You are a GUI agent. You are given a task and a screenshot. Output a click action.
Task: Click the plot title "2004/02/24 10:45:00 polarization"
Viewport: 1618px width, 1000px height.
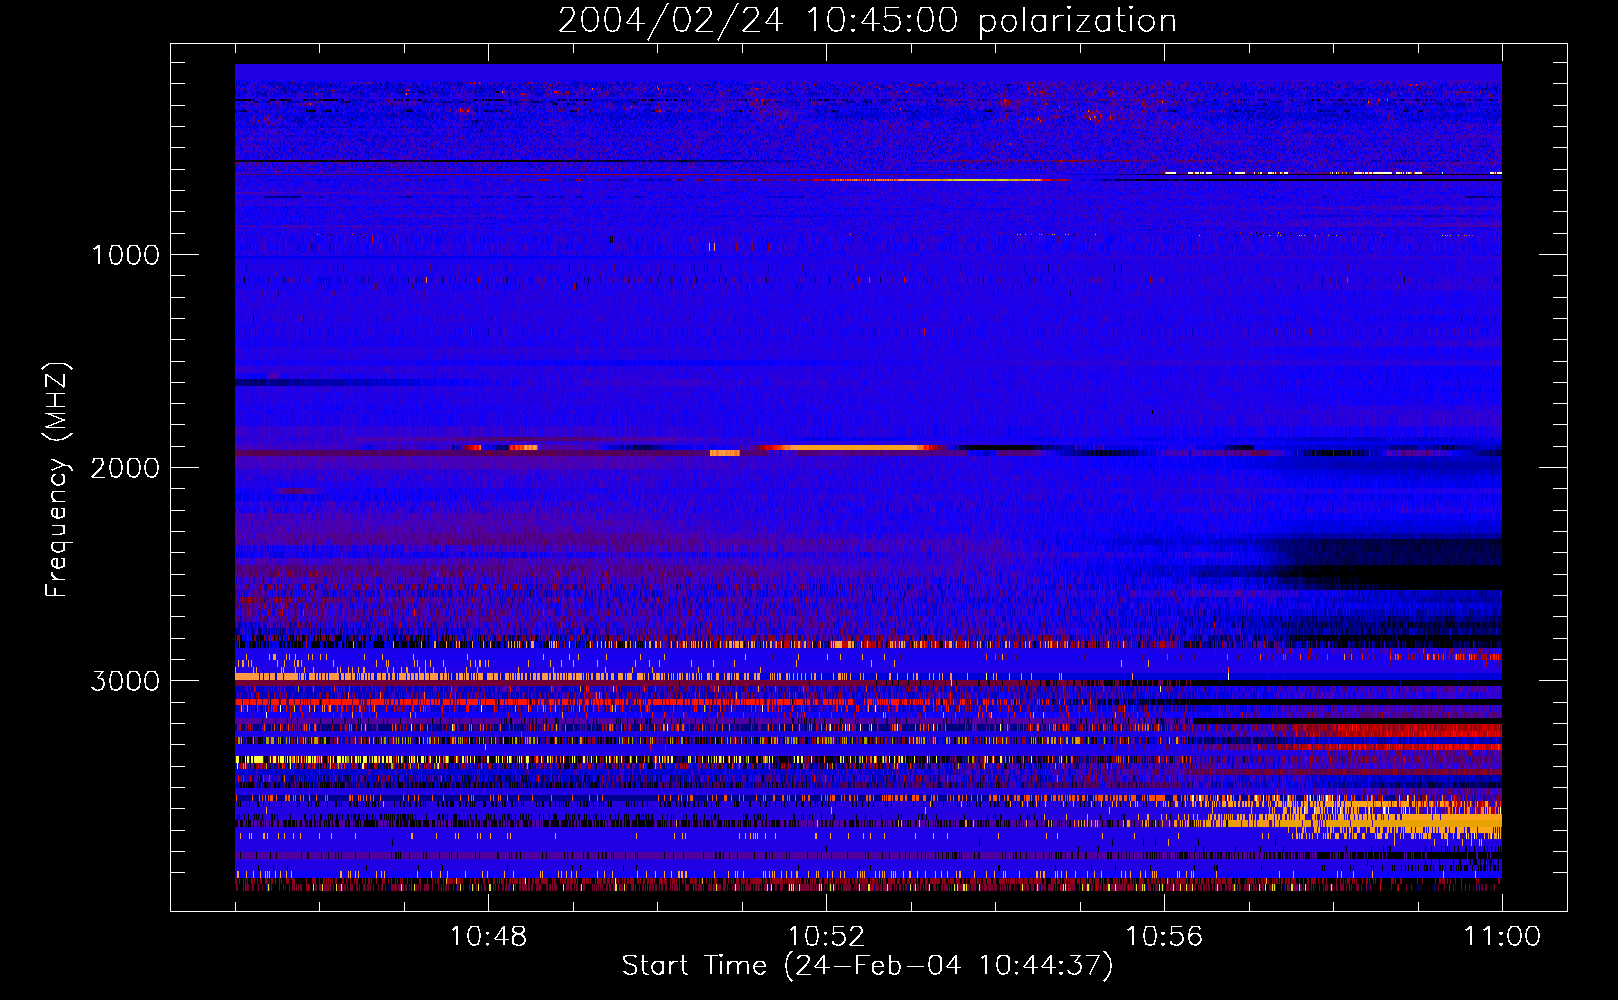click(867, 20)
